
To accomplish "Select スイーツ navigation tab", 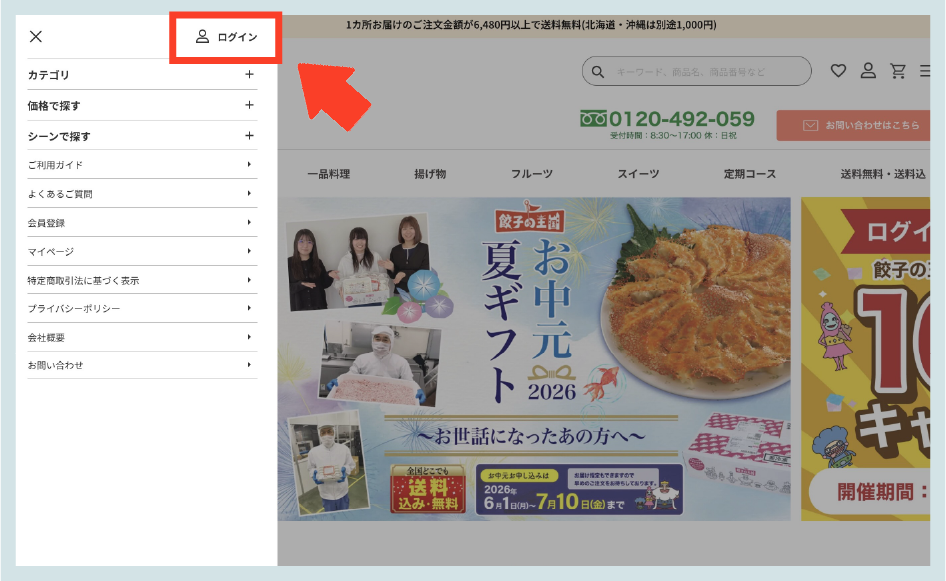I will pos(638,174).
